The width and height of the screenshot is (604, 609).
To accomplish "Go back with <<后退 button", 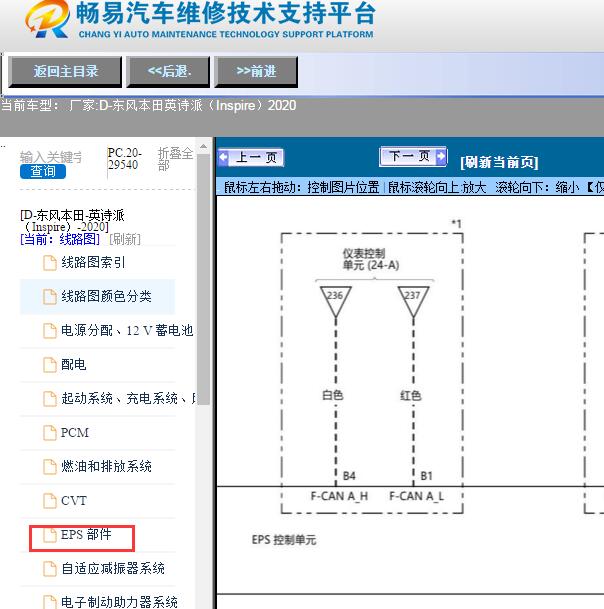I will pos(168,72).
